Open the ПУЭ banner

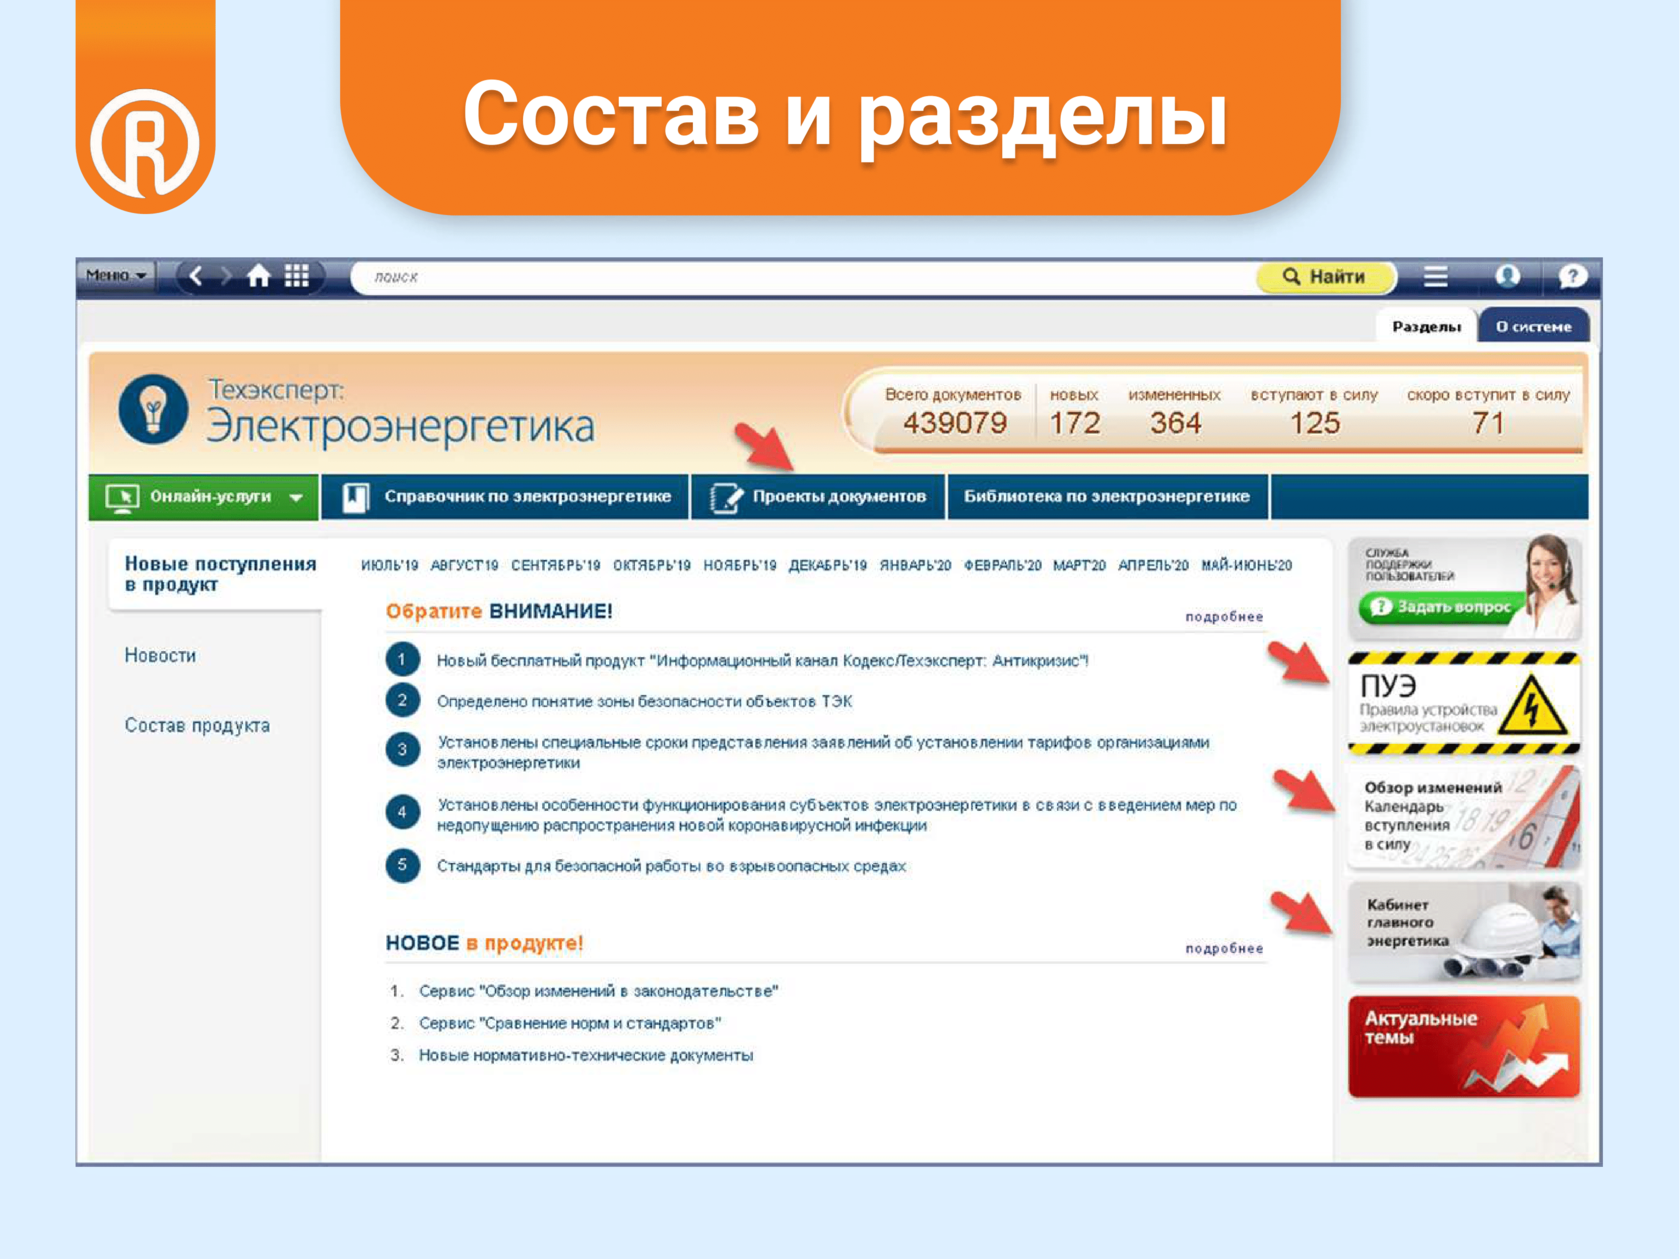1464,702
